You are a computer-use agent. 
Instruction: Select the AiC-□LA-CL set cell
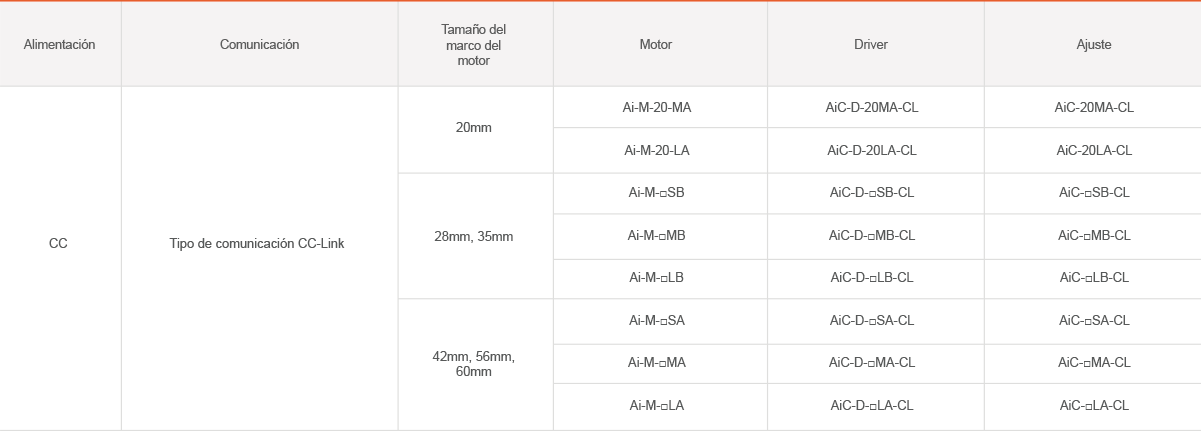[x=1093, y=406]
